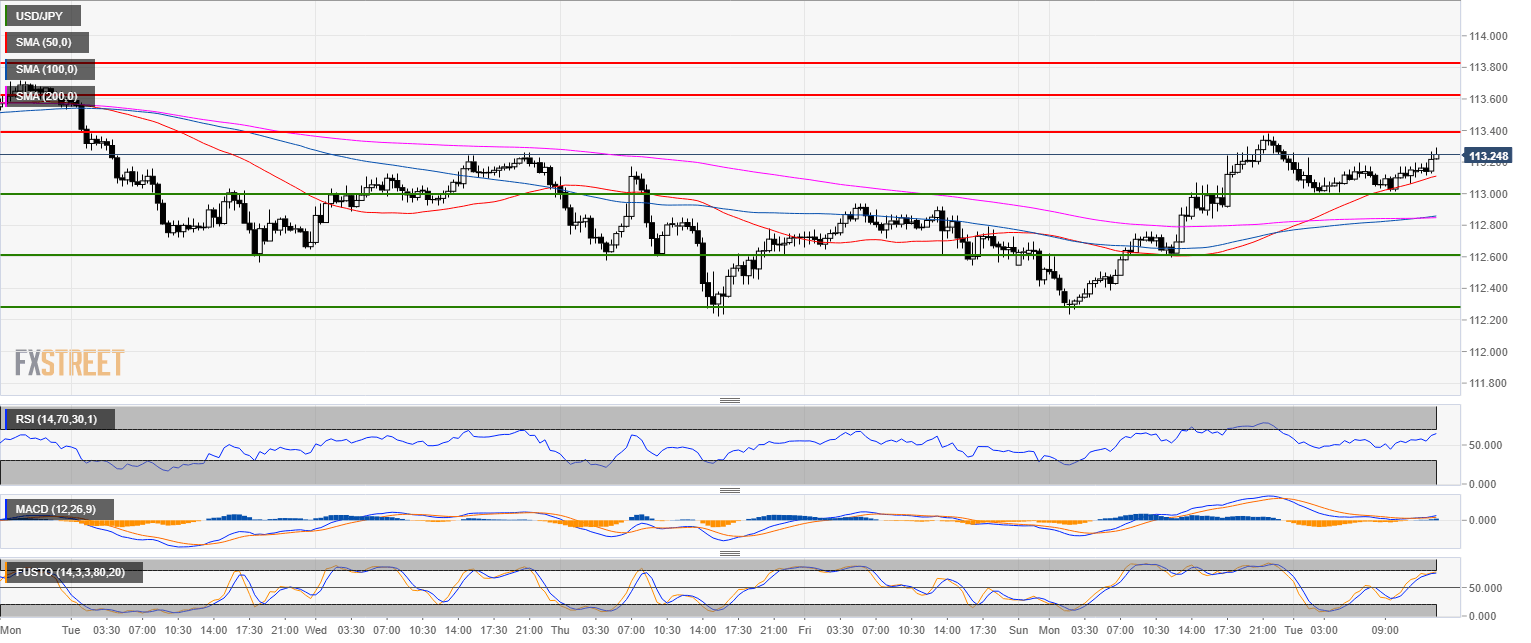
Task: Click the Thu label on time axis
Action: point(559,631)
